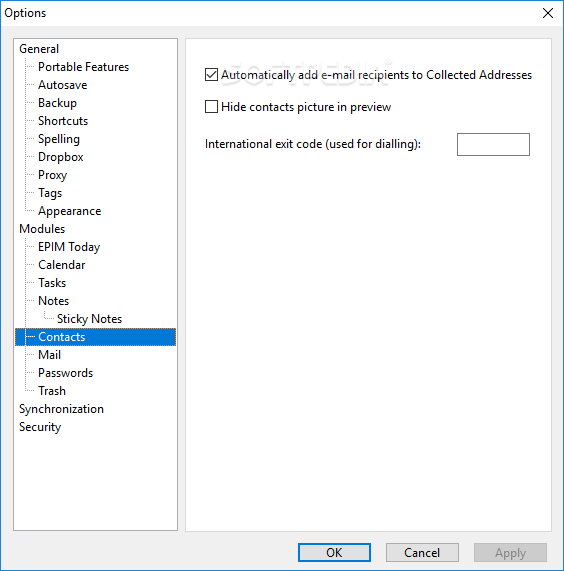Click the OK button
The width and height of the screenshot is (564, 571).
point(334,552)
